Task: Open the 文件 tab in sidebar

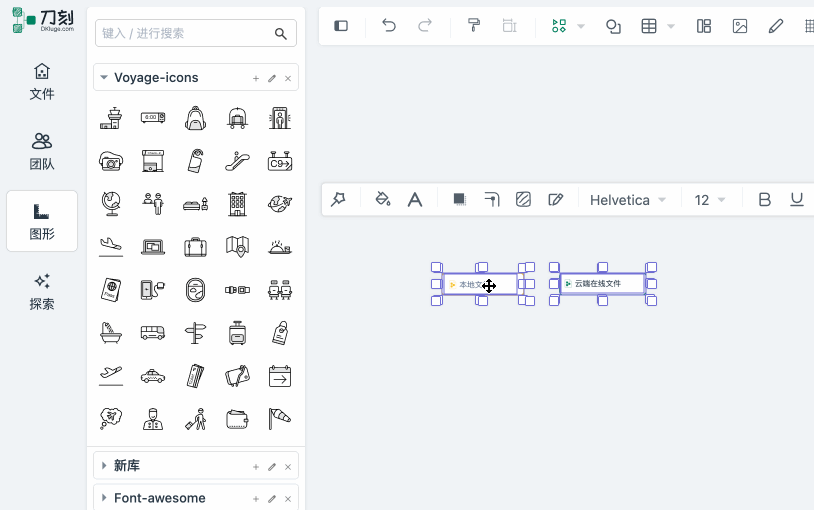Action: [x=42, y=81]
